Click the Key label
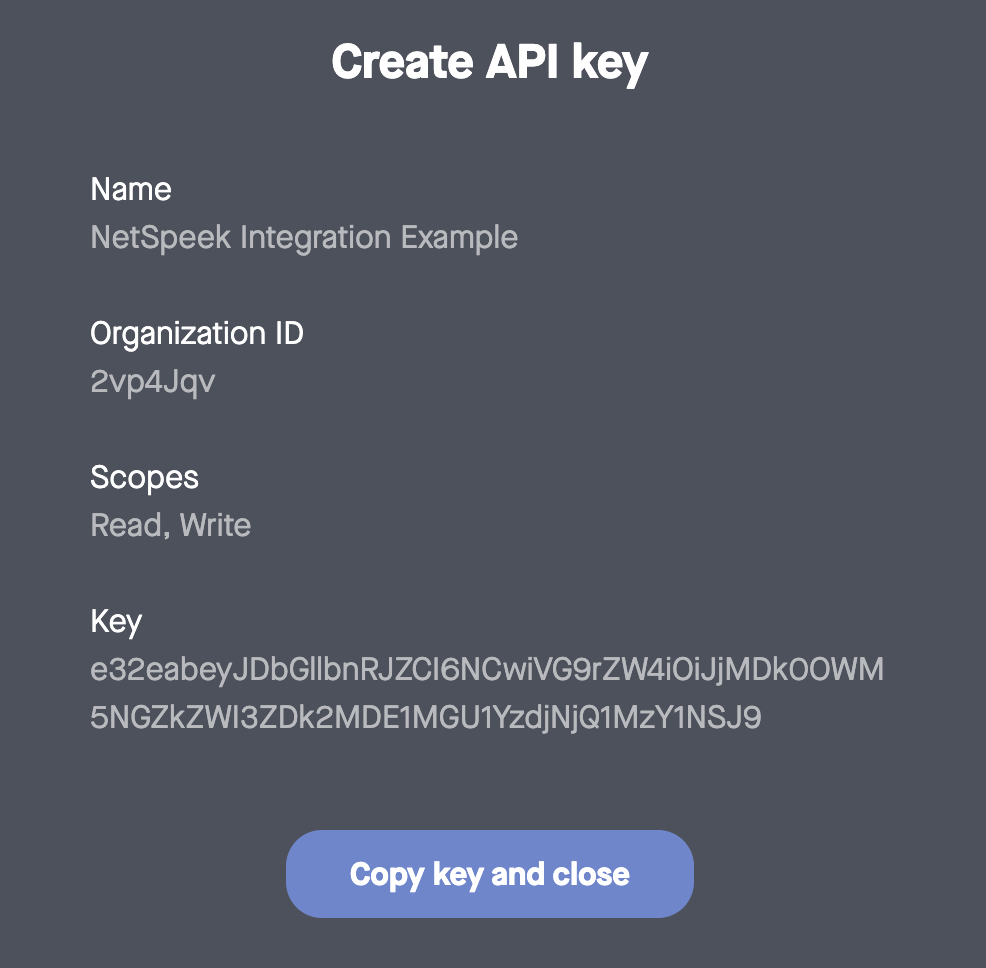 point(116,621)
